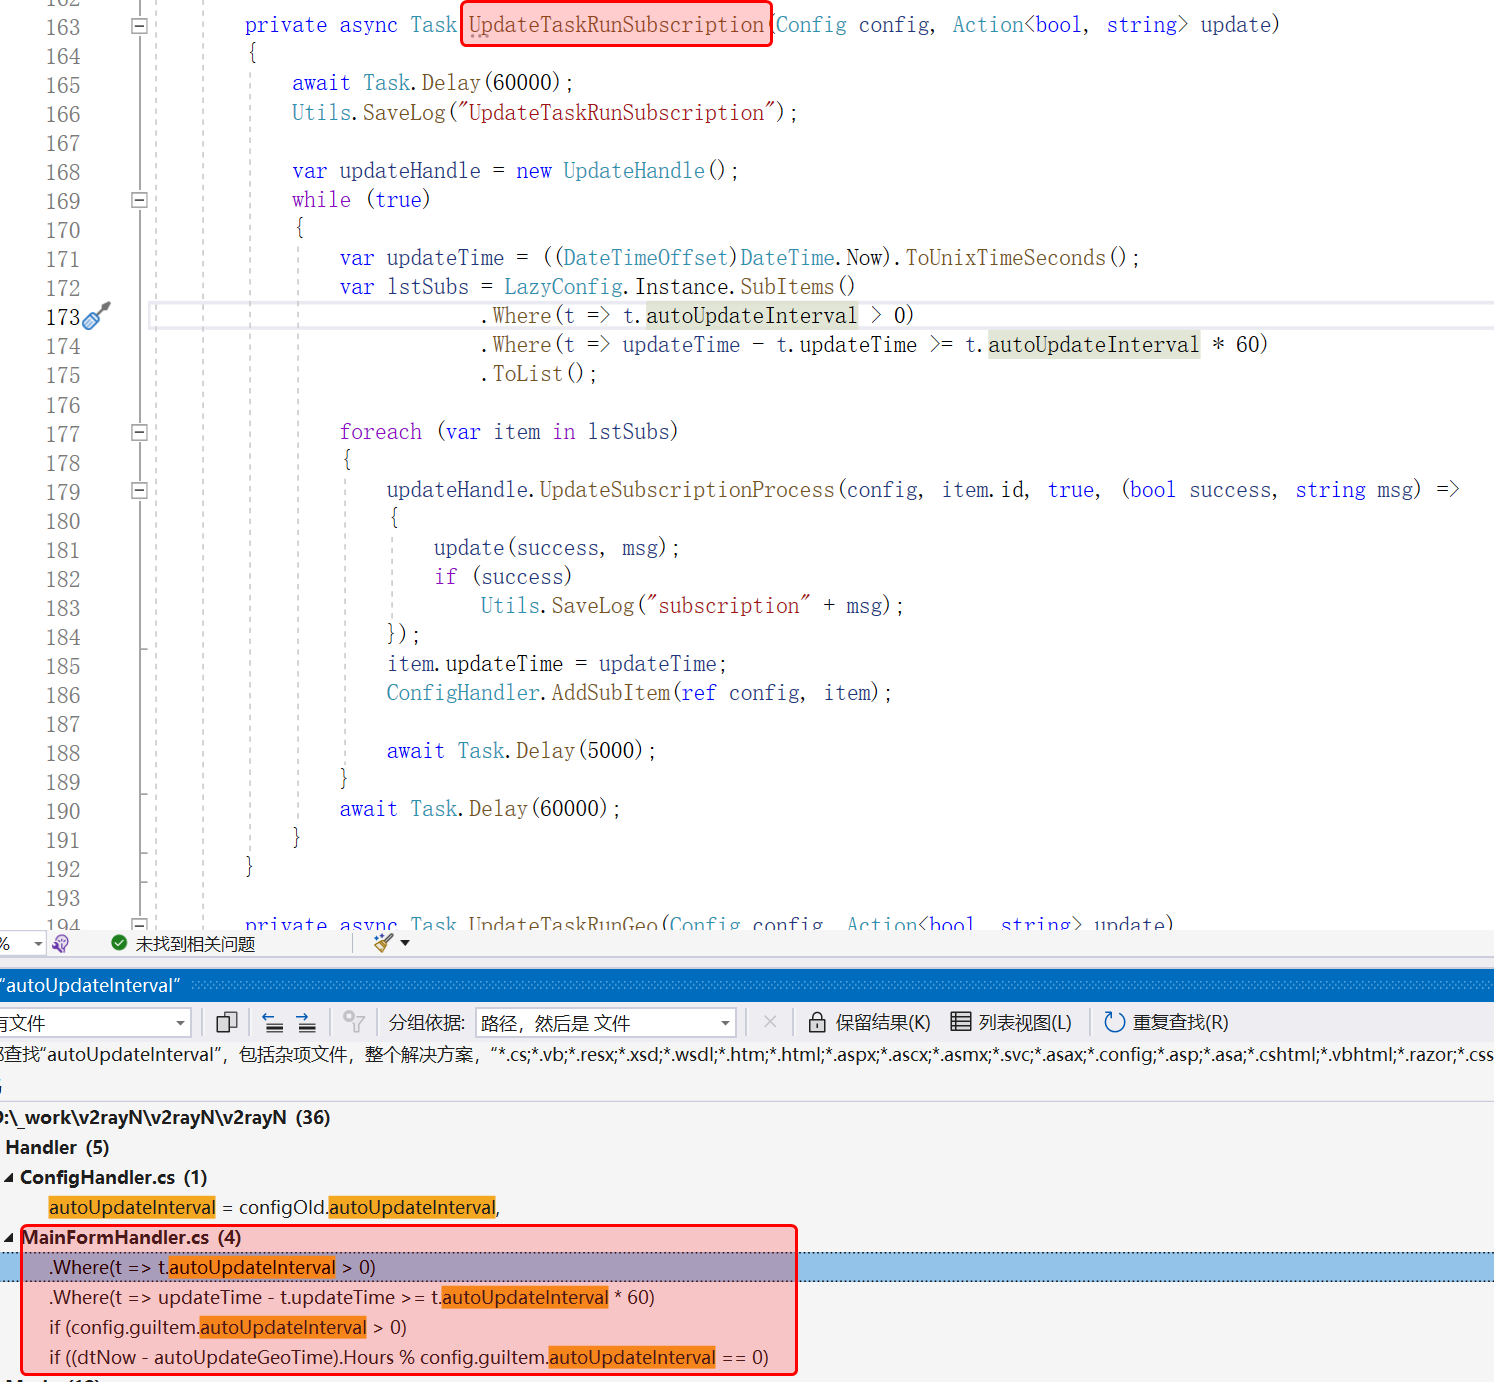
Task: Click Repeat Find (重复查找) button
Action: pyautogui.click(x=1166, y=1022)
